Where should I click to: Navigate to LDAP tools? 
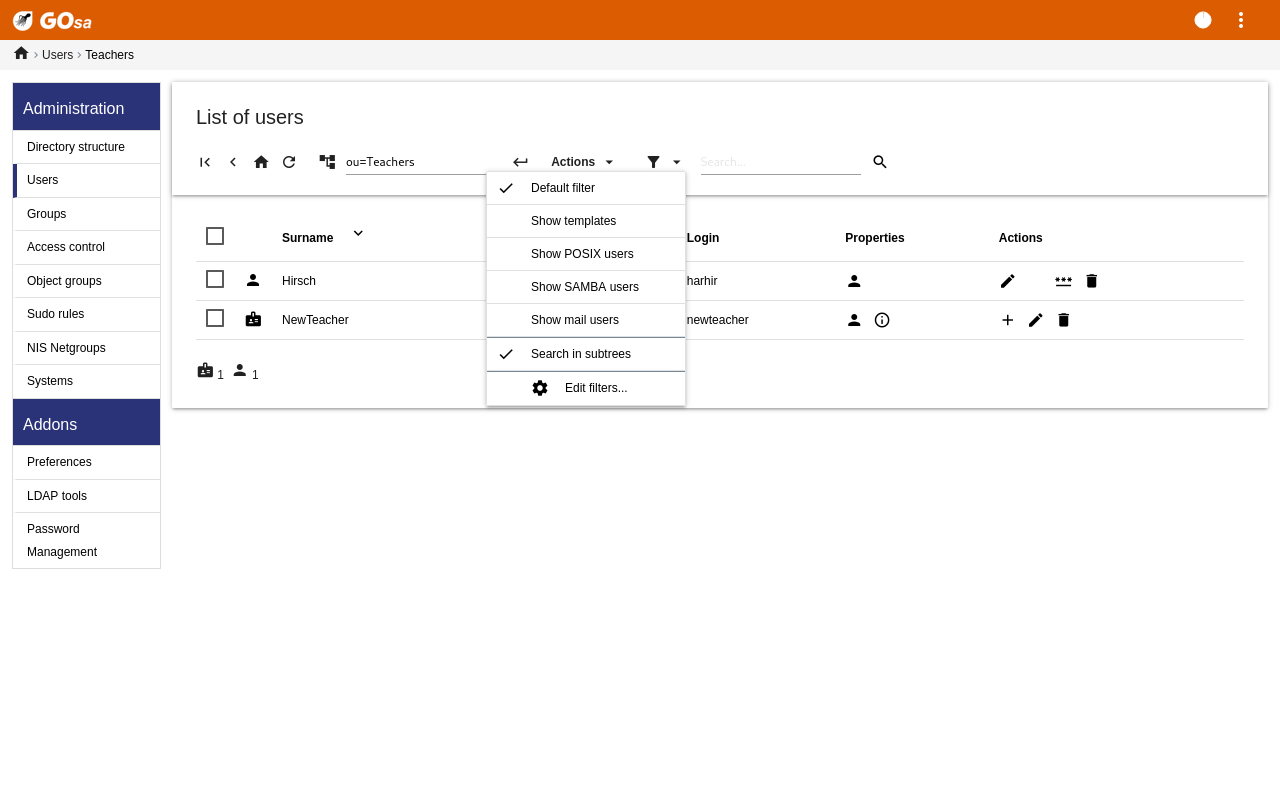tap(57, 496)
